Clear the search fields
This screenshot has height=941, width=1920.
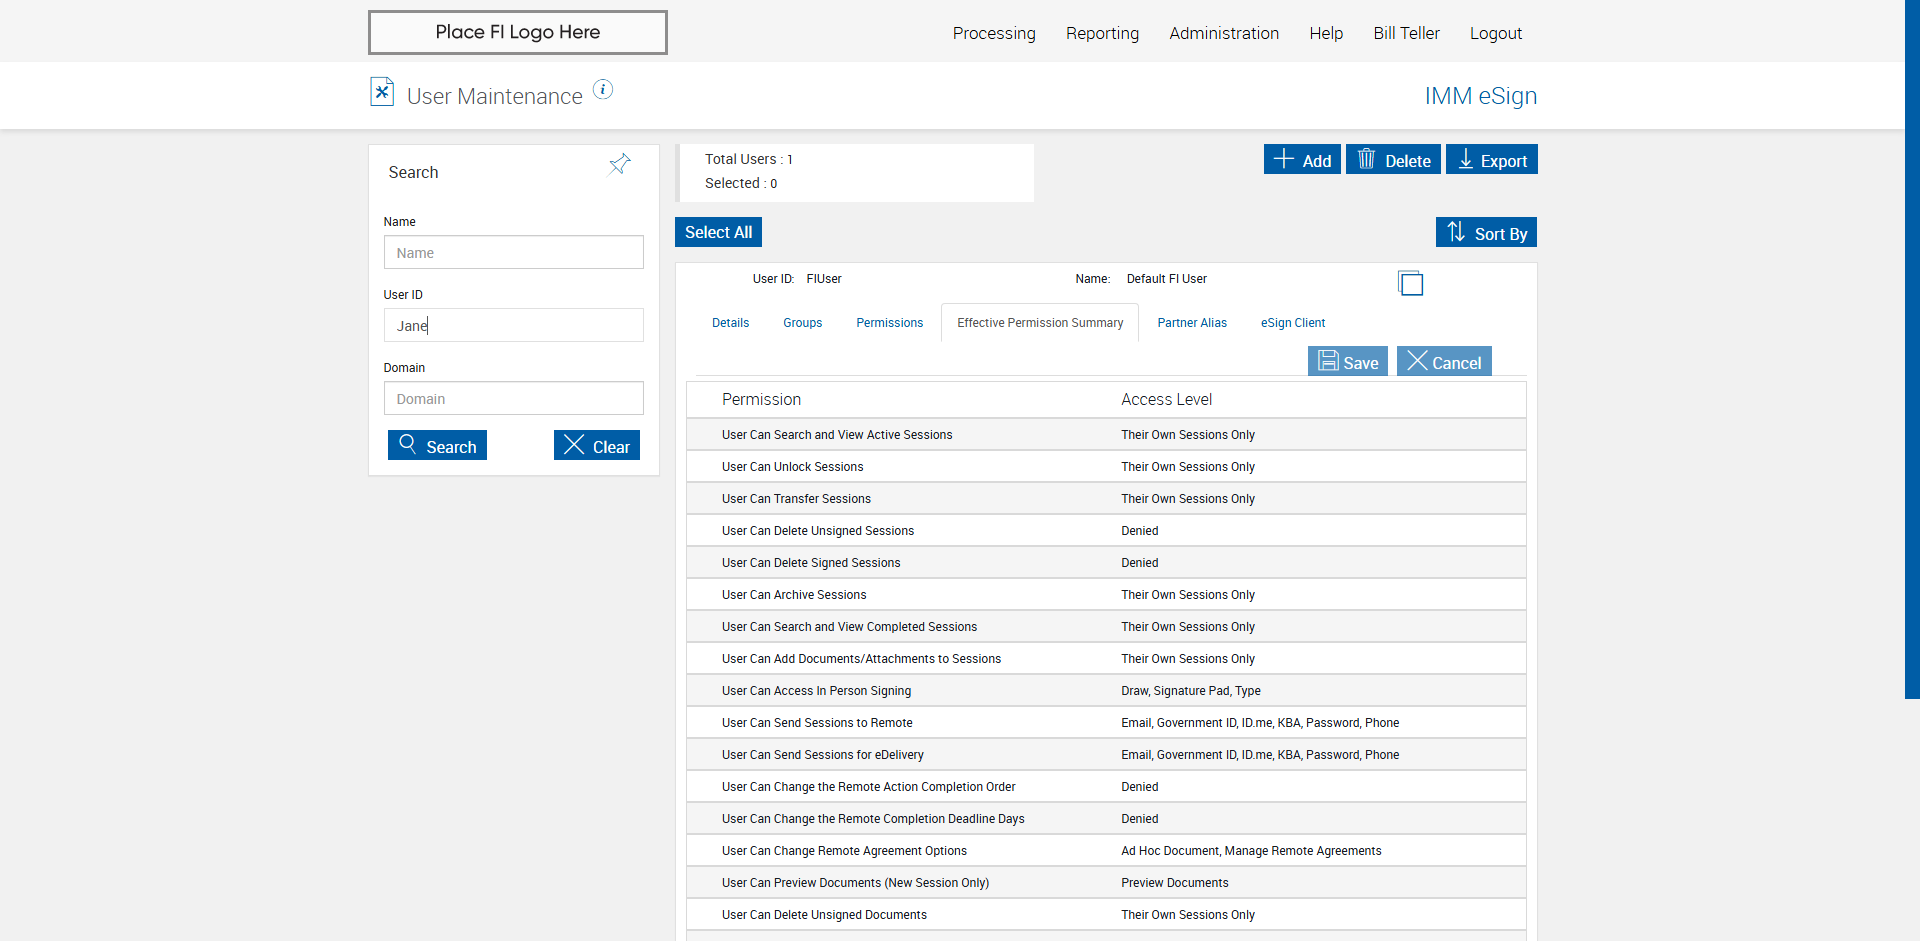pos(597,446)
